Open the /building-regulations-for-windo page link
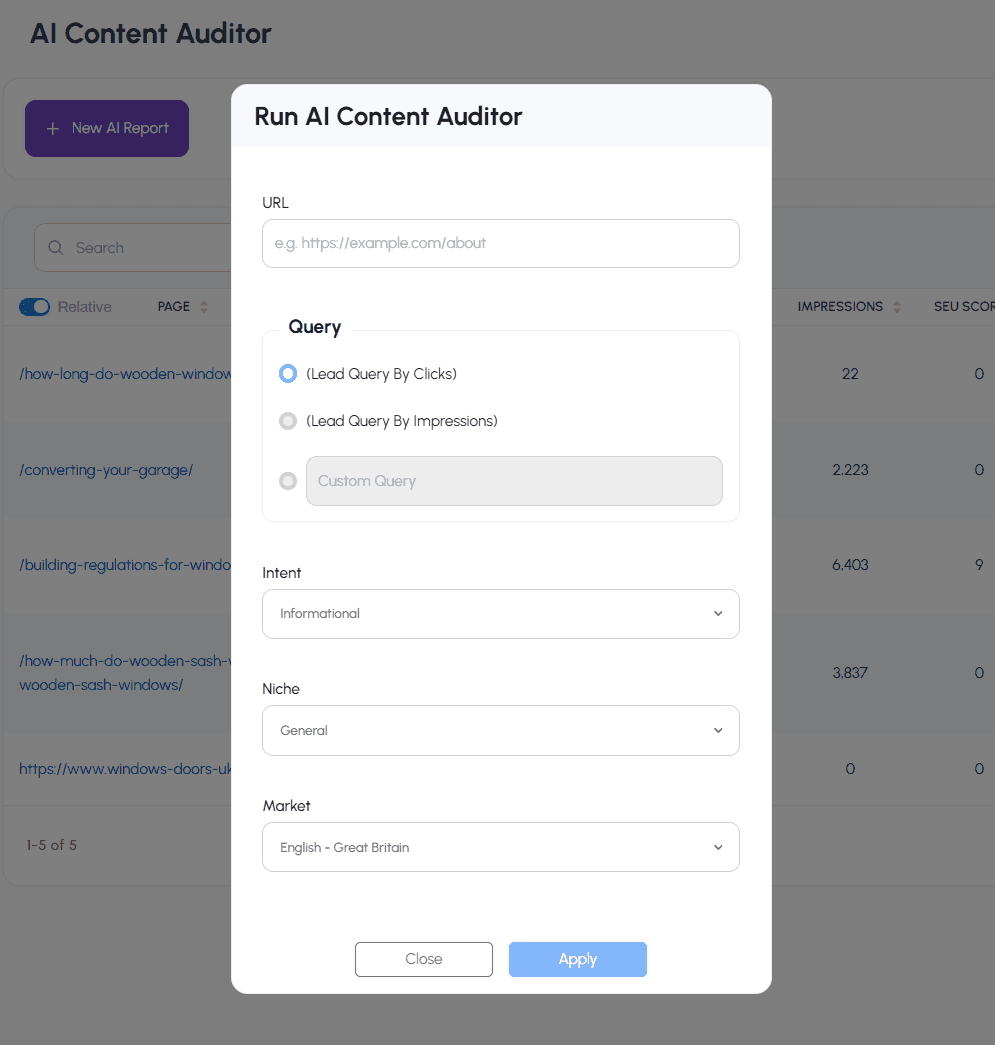Screen dimensions: 995x1045 click(125, 565)
